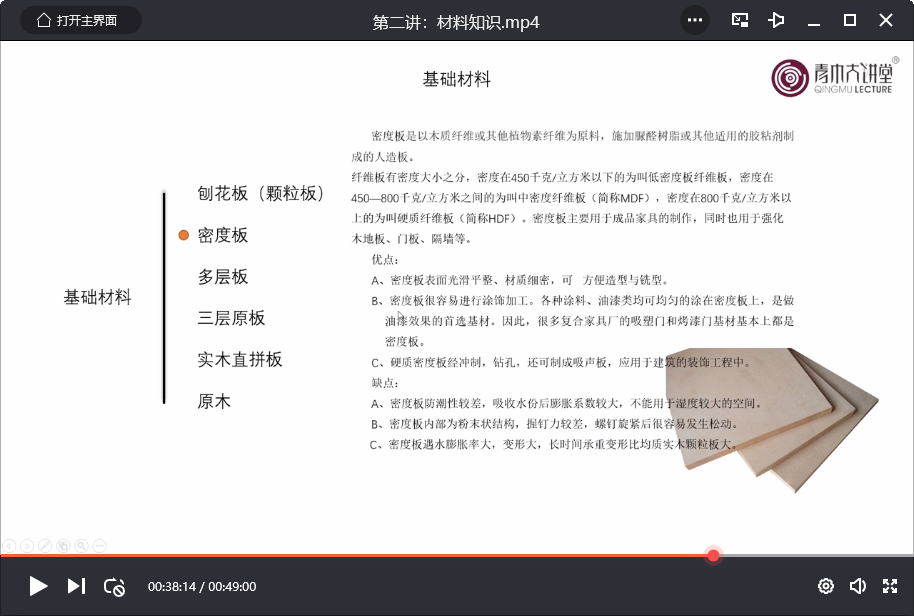The width and height of the screenshot is (914, 616).
Task: Open the slide overlay more options icon
Action: point(99,545)
